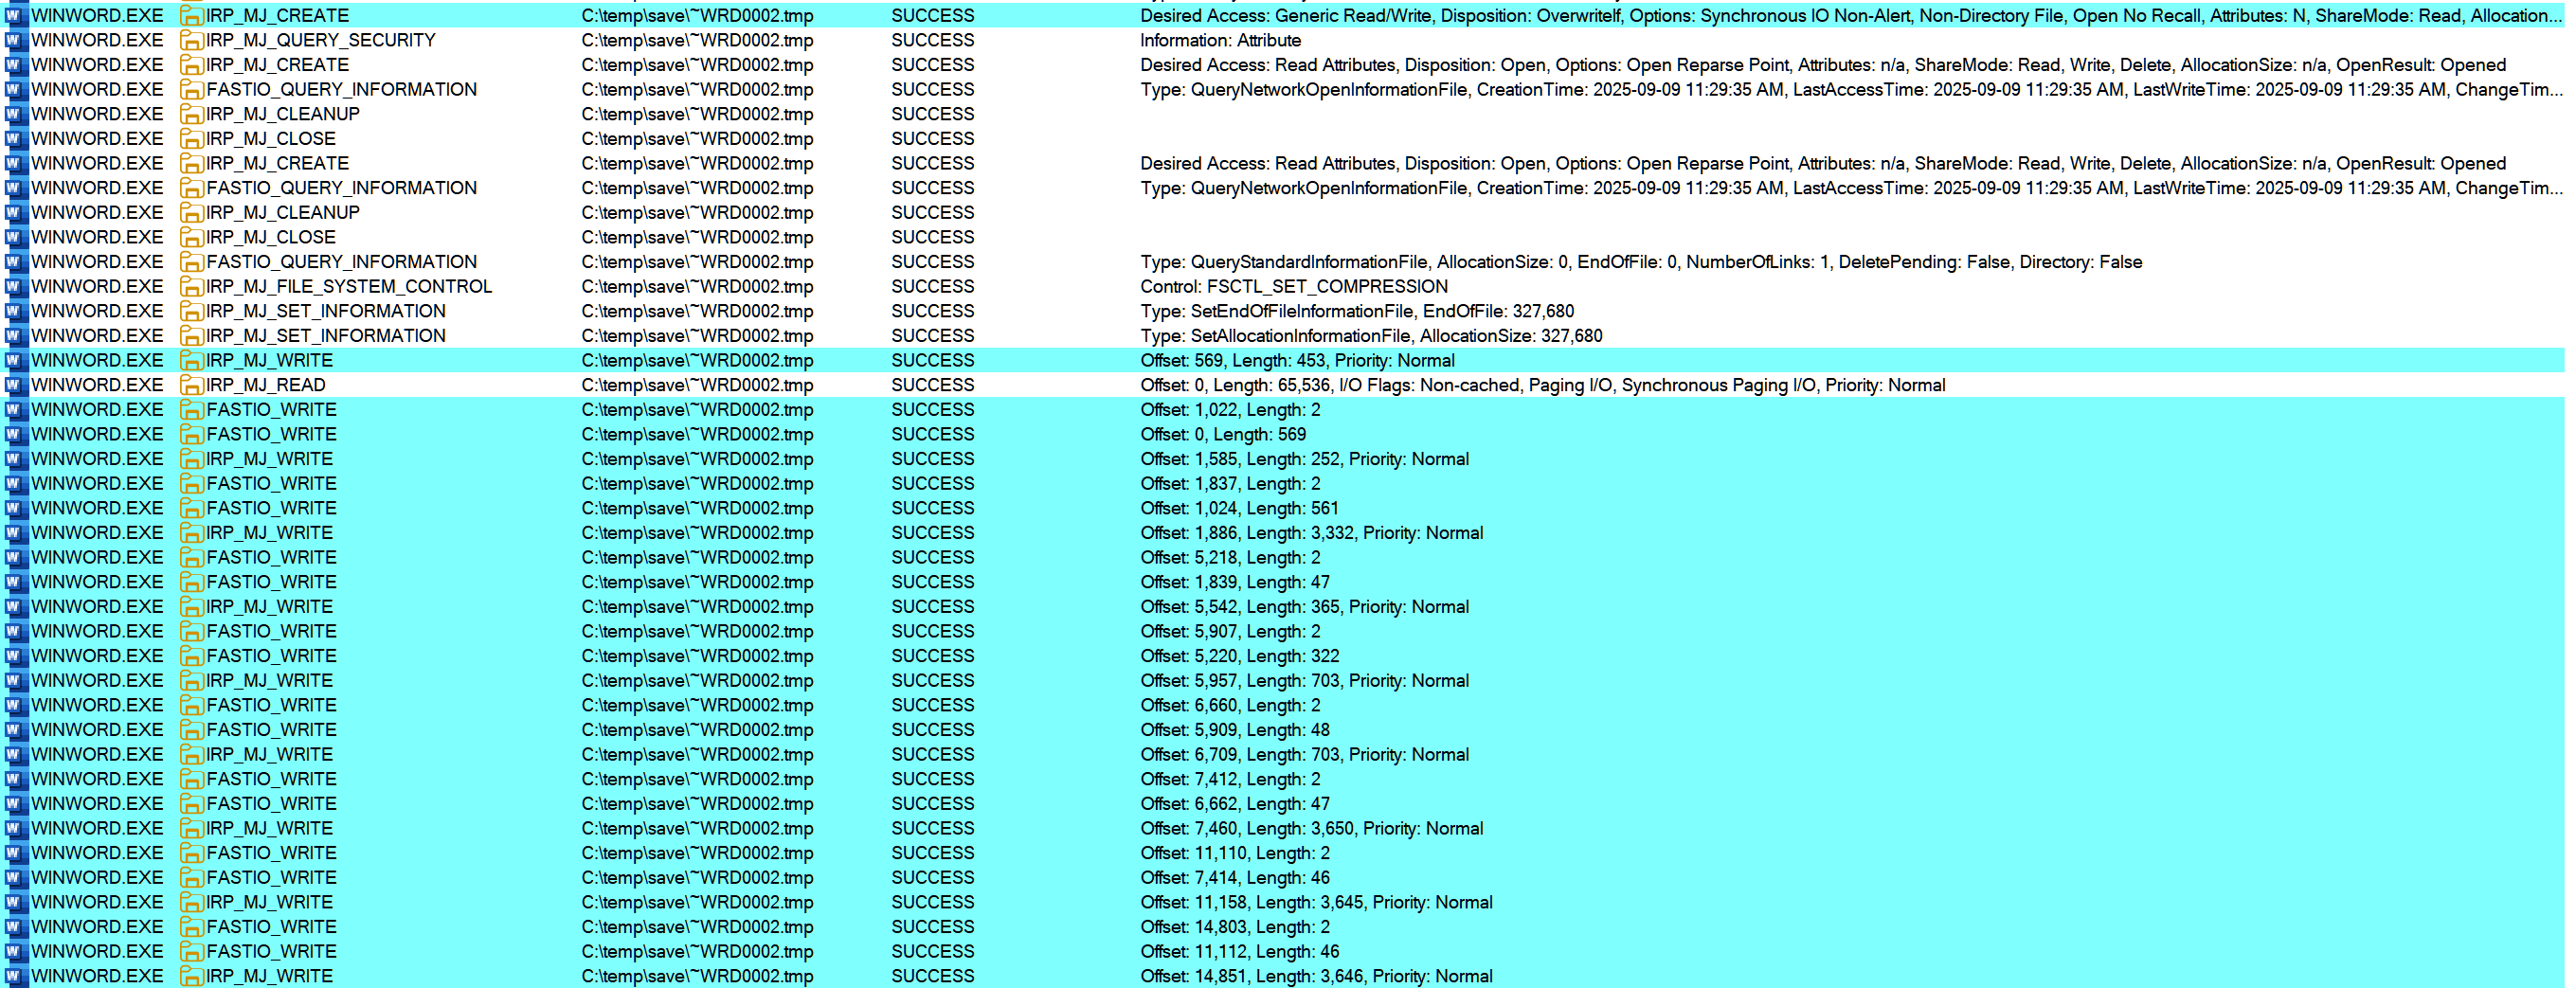Image resolution: width=2576 pixels, height=988 pixels.
Task: Click the file path on the IRP_MJ_FILE_SYSTEM_CONTROL row
Action: pyautogui.click(x=697, y=287)
